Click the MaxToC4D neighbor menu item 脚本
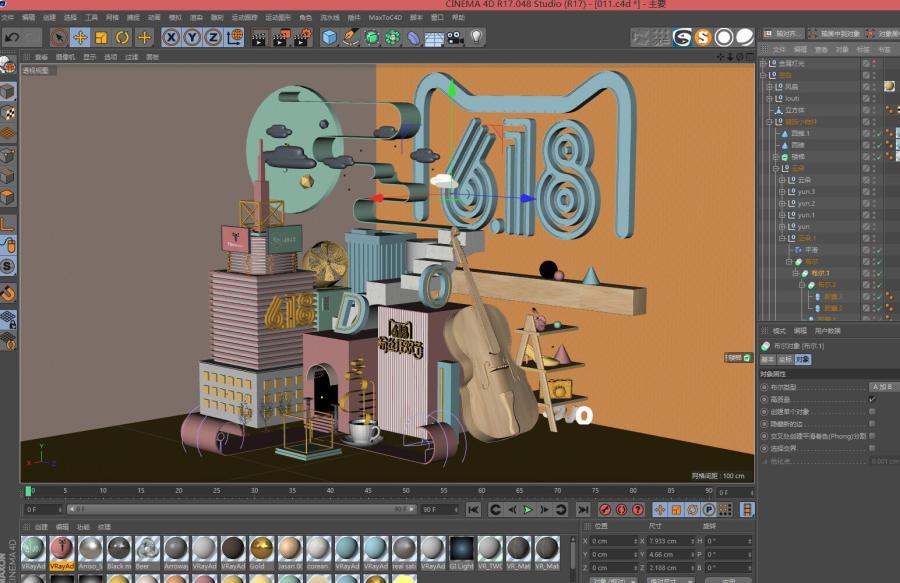Viewport: 900px width, 583px height. tap(416, 17)
